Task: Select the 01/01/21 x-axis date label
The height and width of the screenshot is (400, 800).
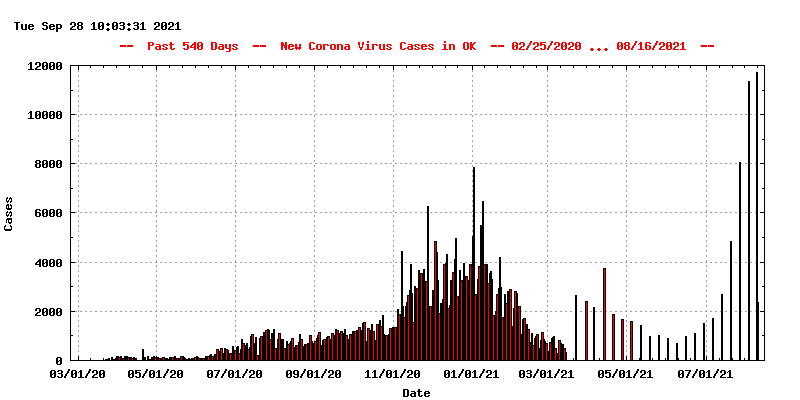Action: pos(471,374)
